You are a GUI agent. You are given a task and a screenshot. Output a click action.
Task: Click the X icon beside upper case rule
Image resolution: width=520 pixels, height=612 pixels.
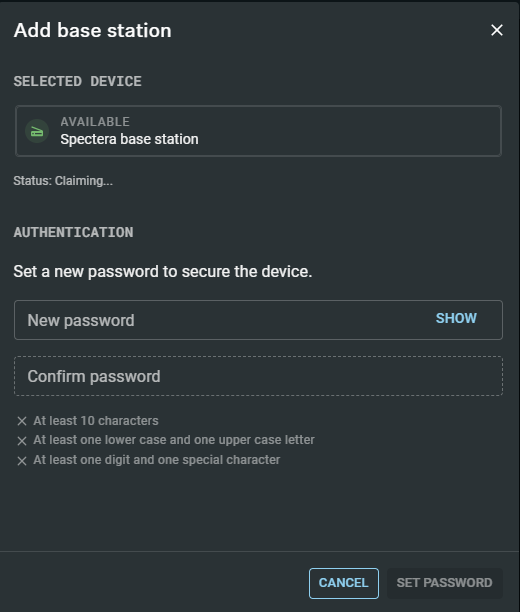22,441
